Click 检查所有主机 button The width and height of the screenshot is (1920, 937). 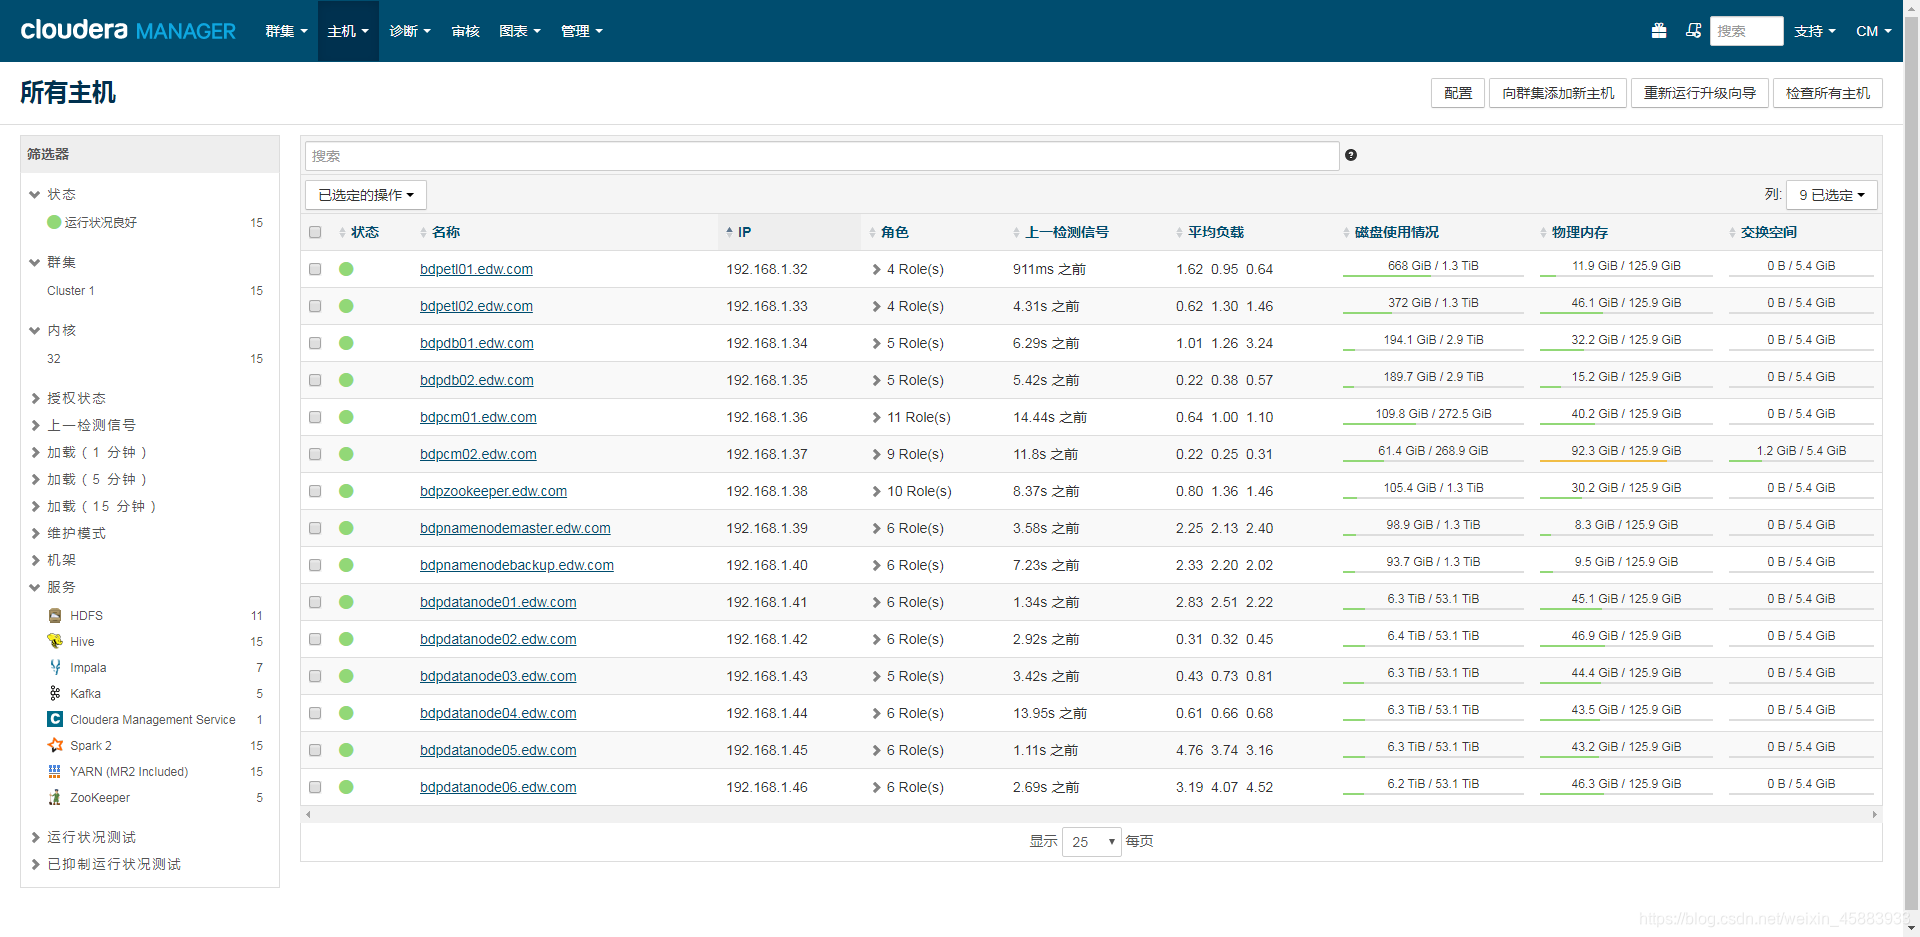(1828, 93)
